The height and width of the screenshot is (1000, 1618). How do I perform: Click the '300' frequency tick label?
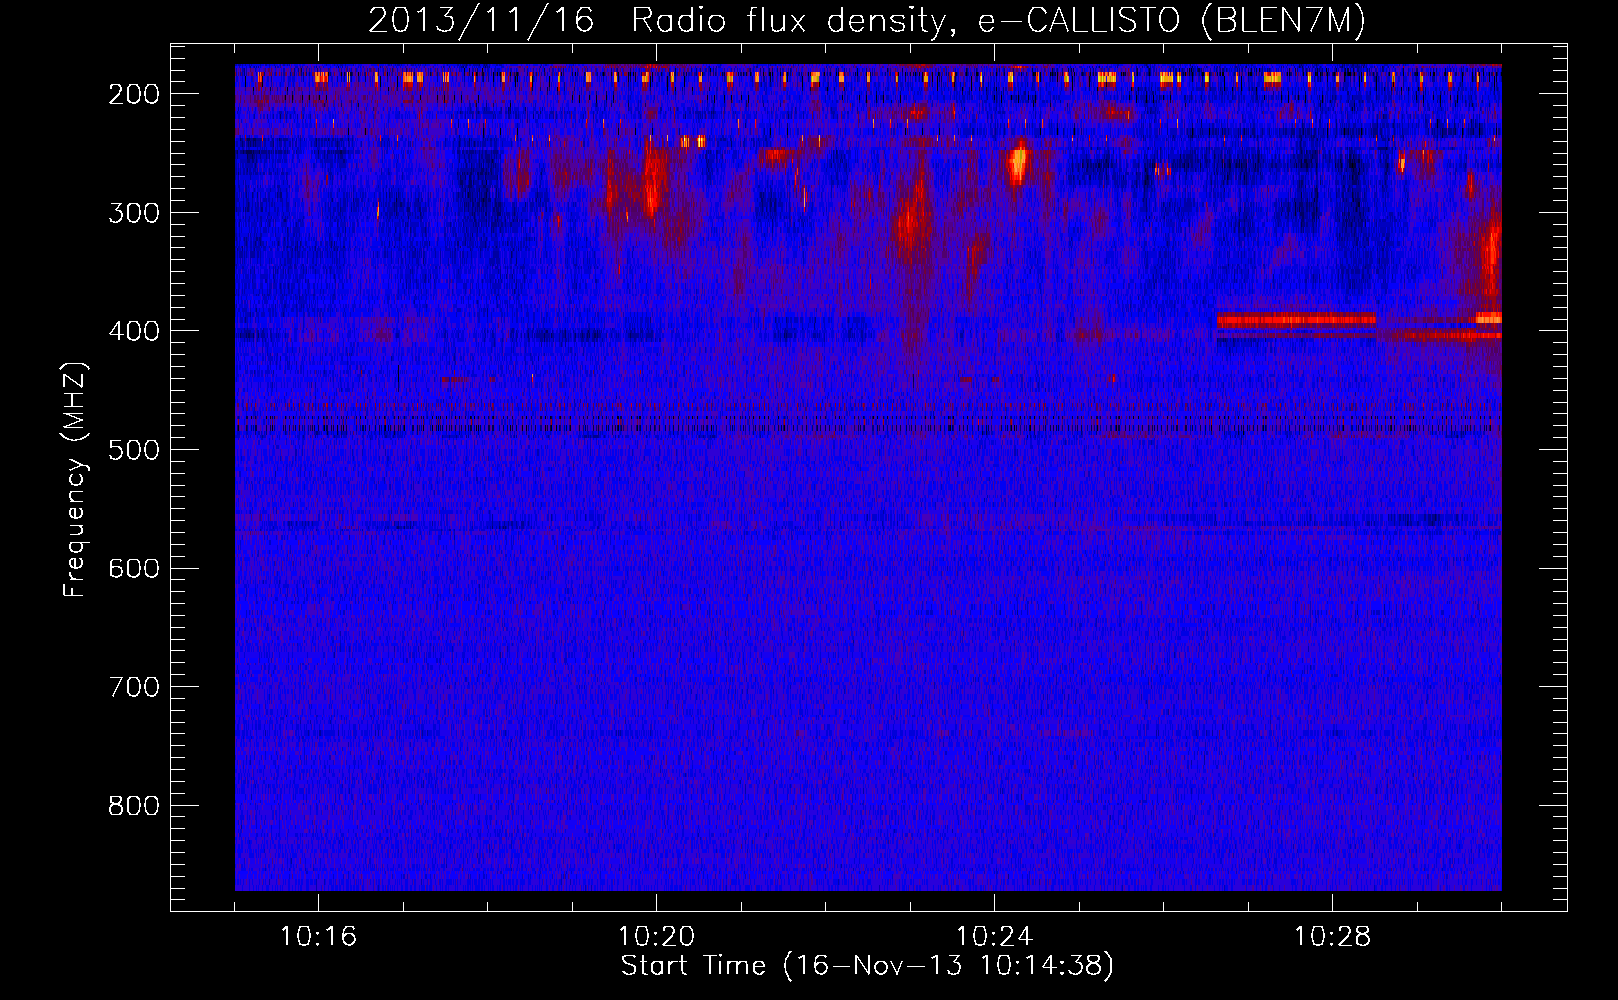point(134,213)
